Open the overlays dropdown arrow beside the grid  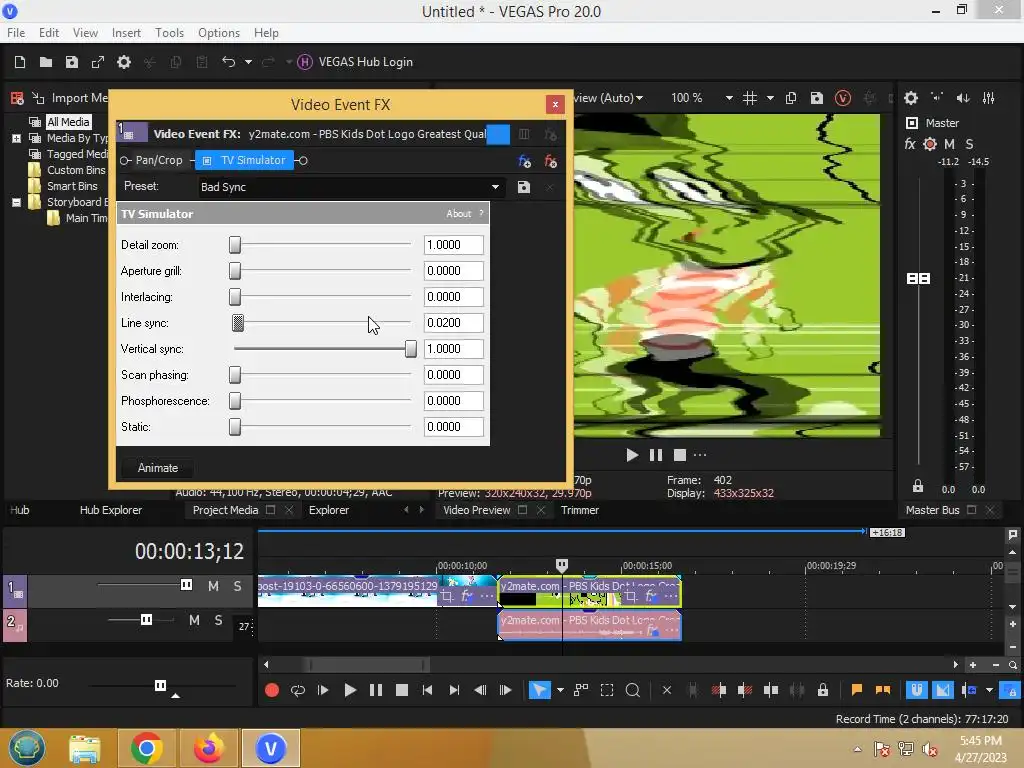(771, 98)
